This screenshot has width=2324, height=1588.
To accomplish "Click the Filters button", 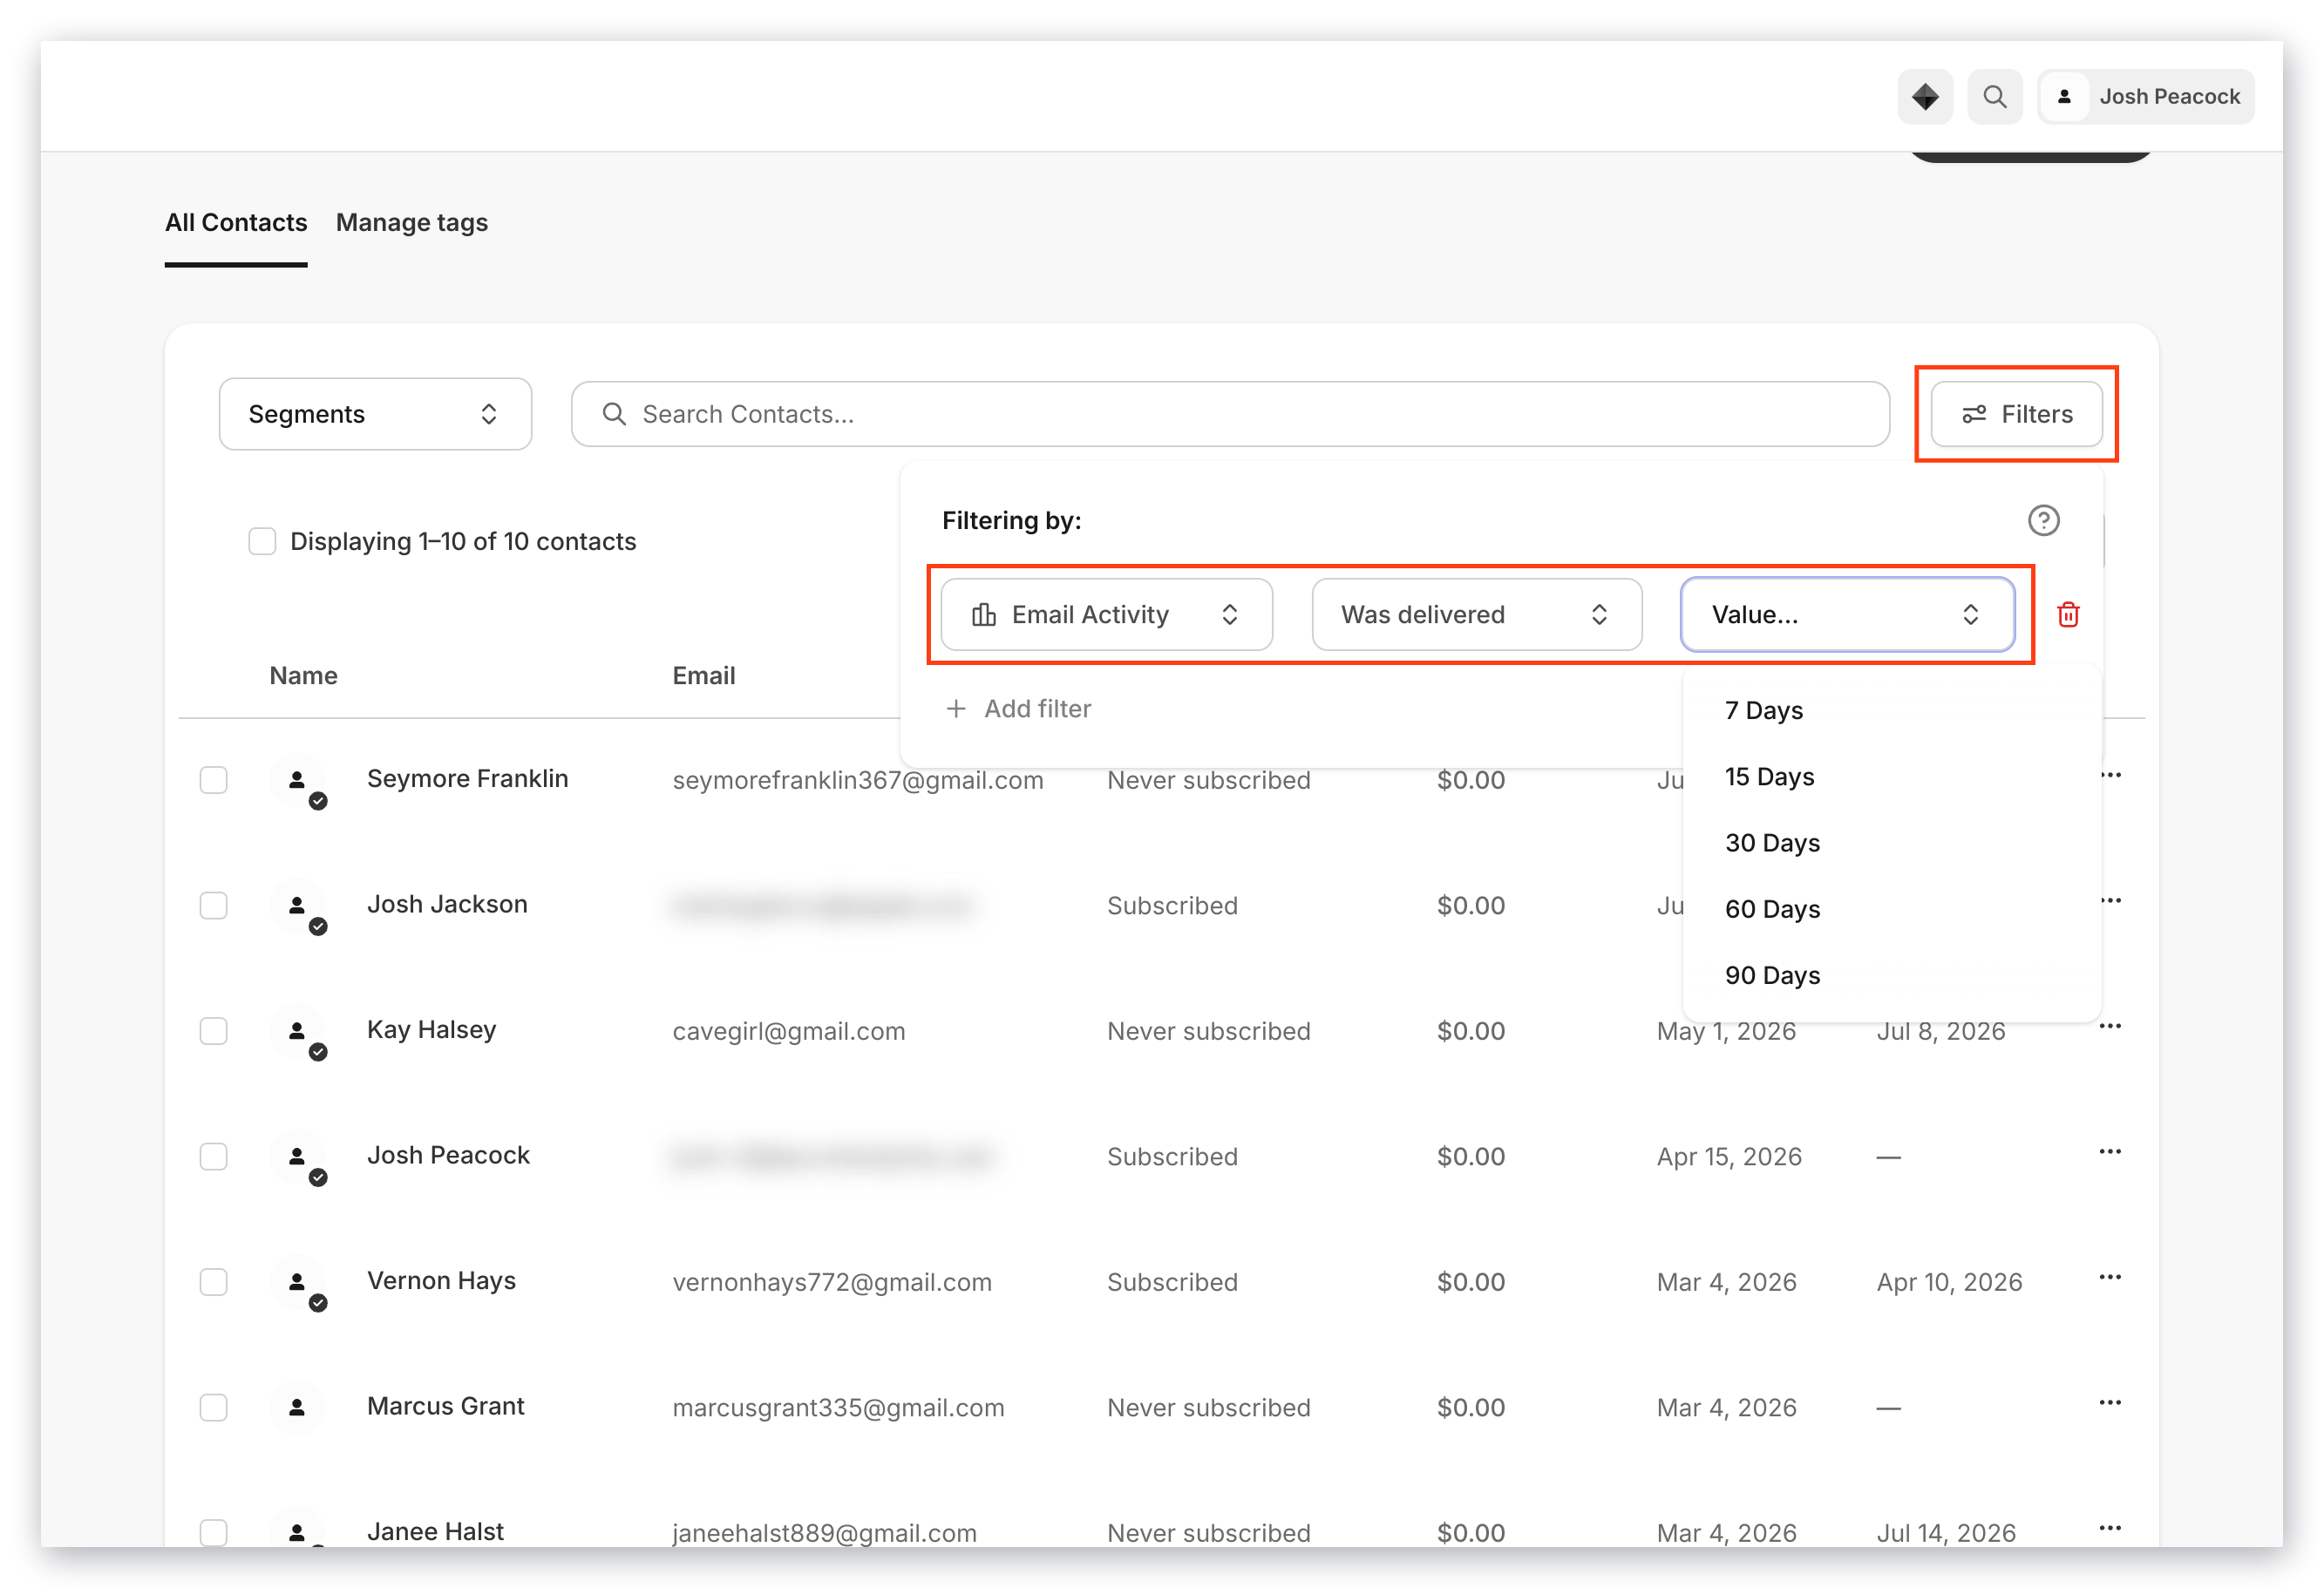I will (2016, 414).
